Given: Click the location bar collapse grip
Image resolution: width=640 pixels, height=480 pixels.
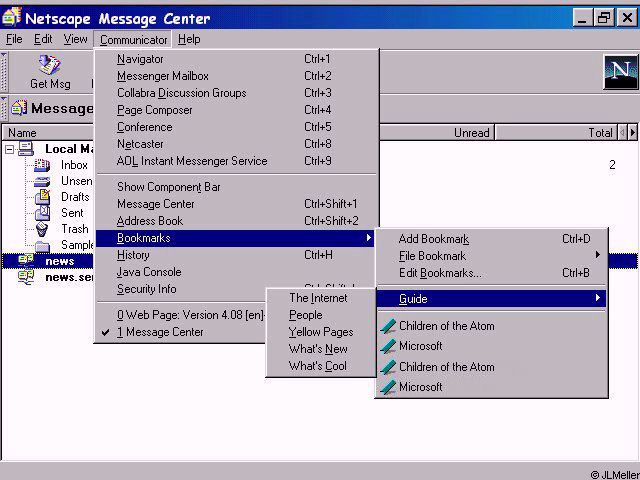Looking at the screenshot, I should coord(4,108).
